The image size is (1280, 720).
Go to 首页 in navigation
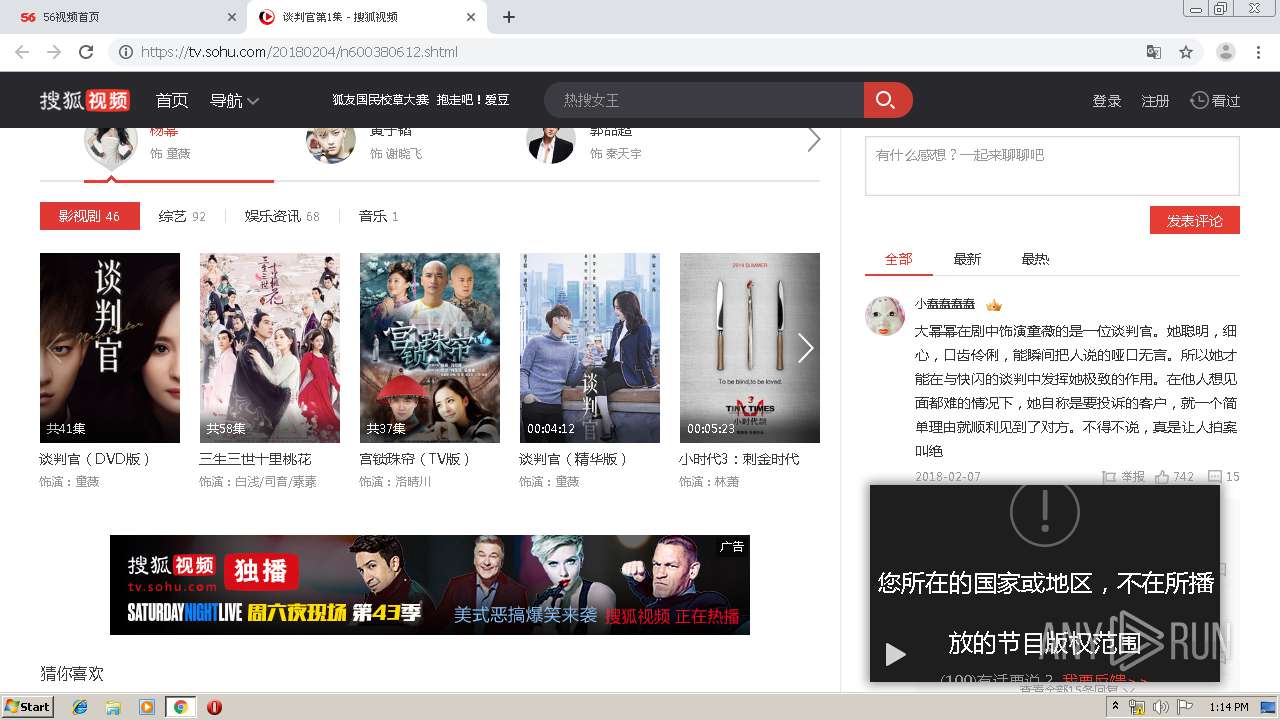coord(172,100)
